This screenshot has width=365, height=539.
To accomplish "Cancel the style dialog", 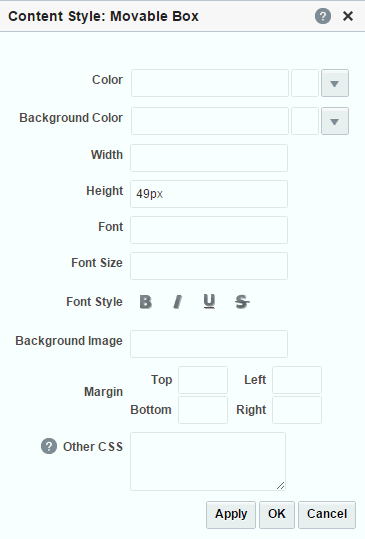I will tap(327, 515).
